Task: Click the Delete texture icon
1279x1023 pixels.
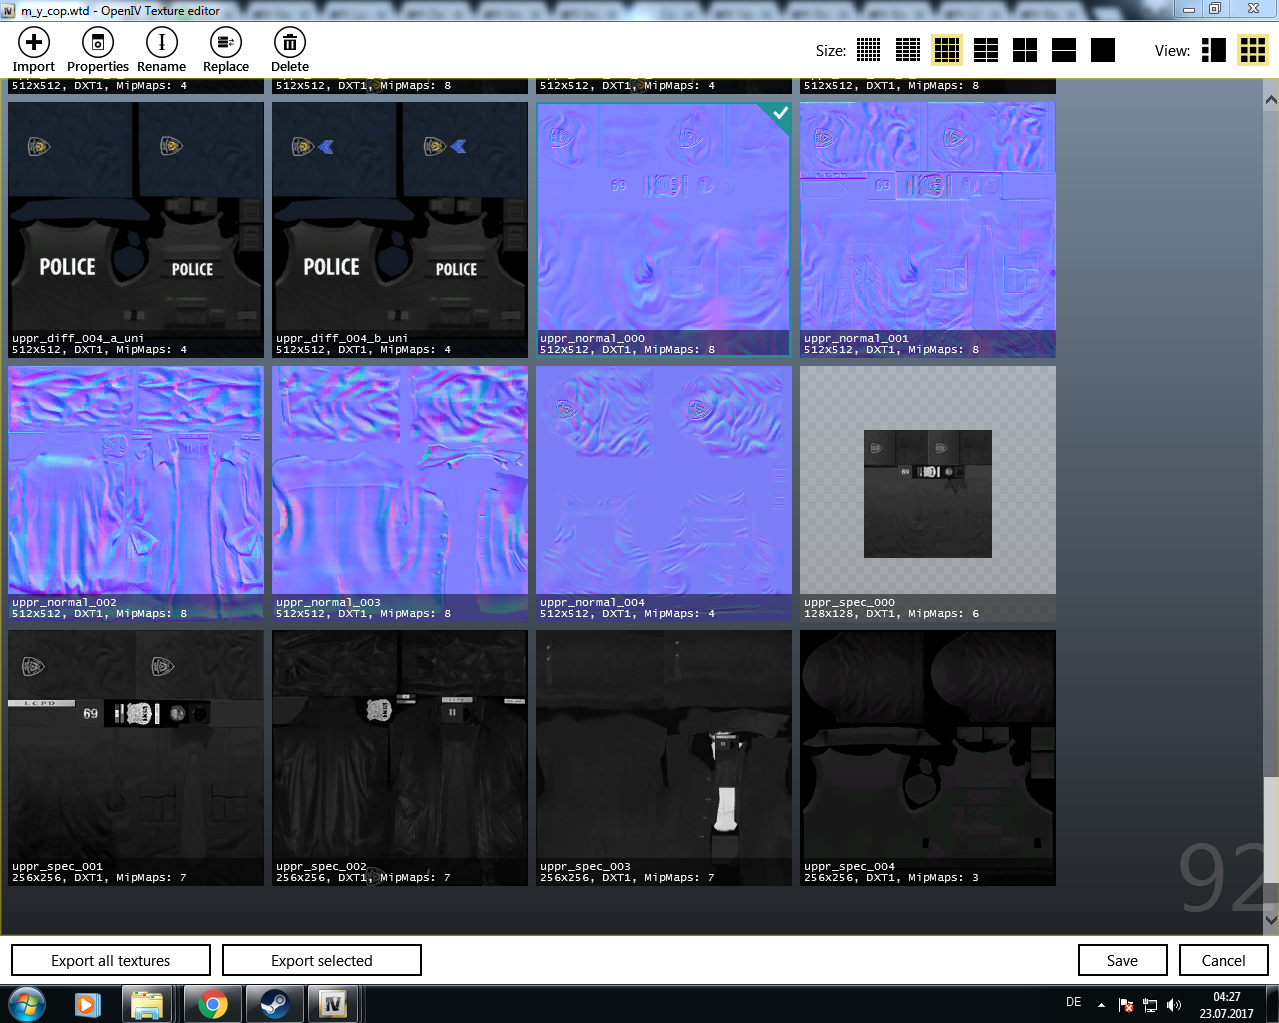Action: [x=289, y=43]
